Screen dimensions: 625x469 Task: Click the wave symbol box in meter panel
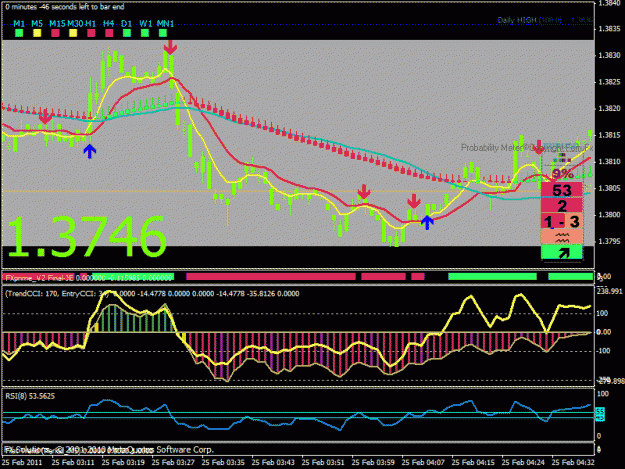click(562, 238)
